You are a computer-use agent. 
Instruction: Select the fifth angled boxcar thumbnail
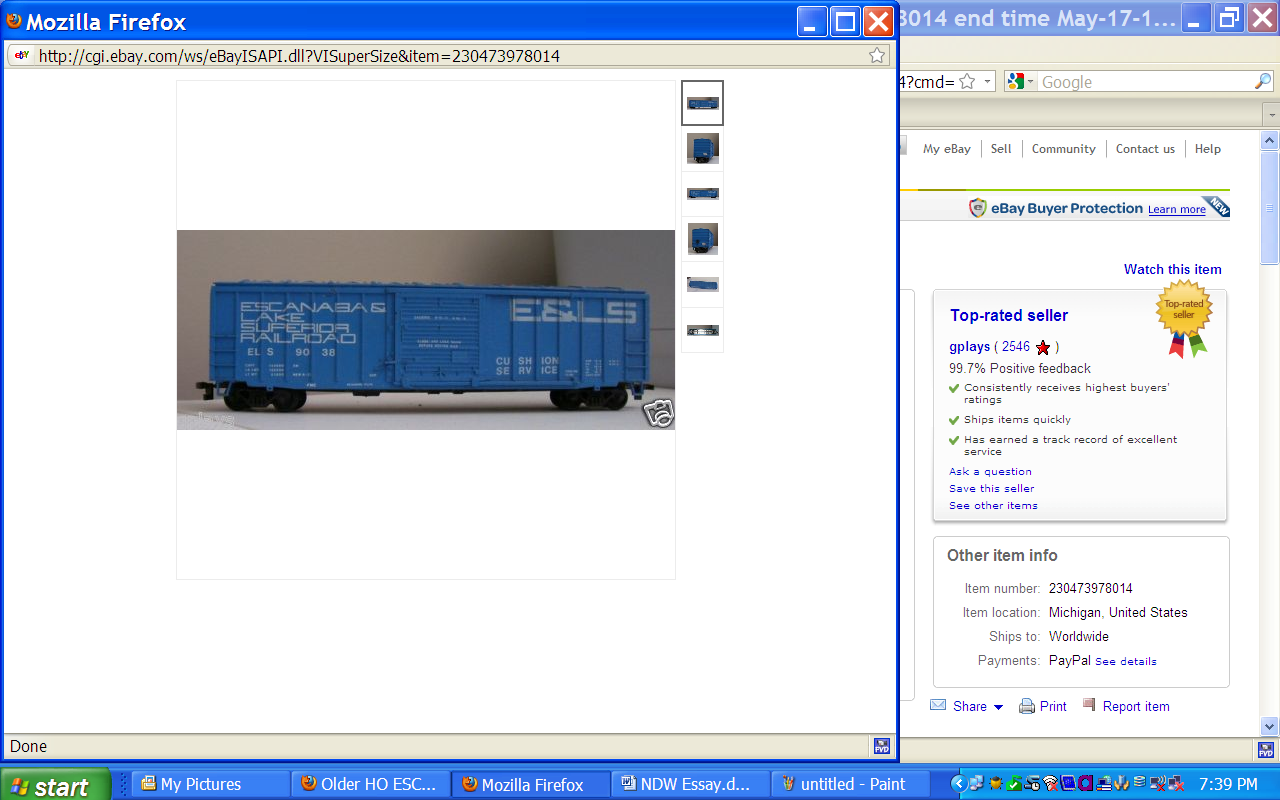(702, 284)
